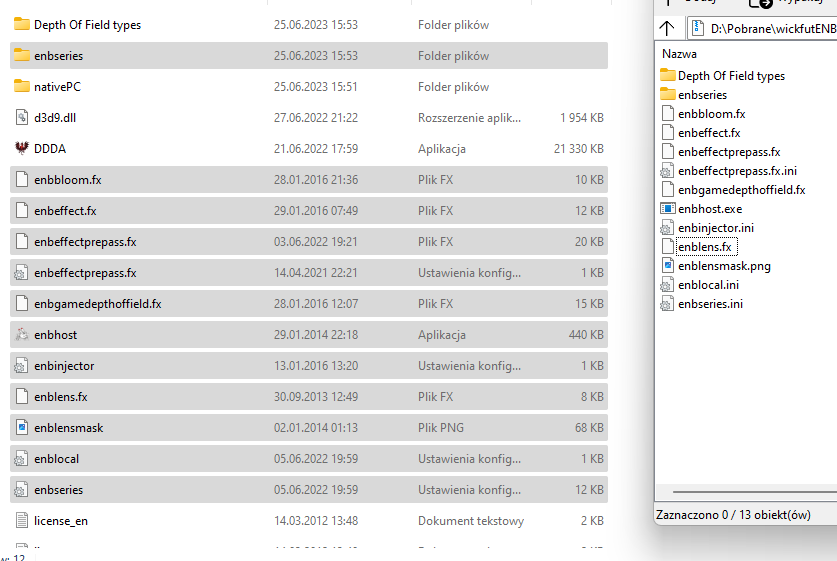The image size is (837, 561).
Task: Click the enblensmask.png icon in the archive list
Action: pyautogui.click(x=667, y=265)
